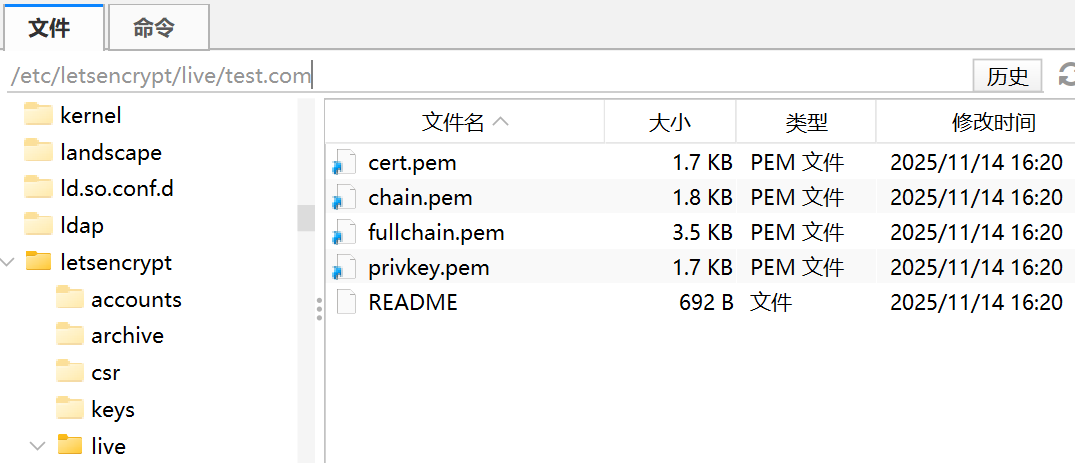The image size is (1075, 463).
Task: Click the README file icon
Action: pos(346,303)
